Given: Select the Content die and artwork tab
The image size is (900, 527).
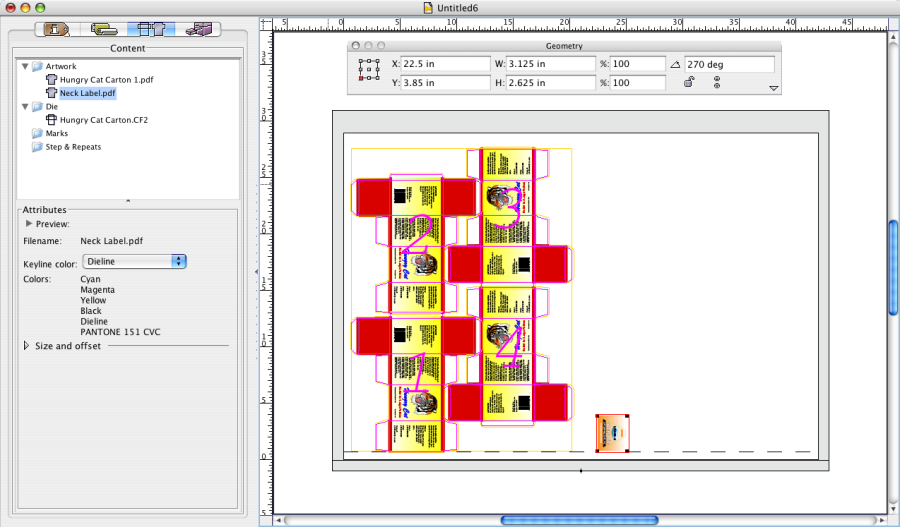Looking at the screenshot, I should point(151,29).
